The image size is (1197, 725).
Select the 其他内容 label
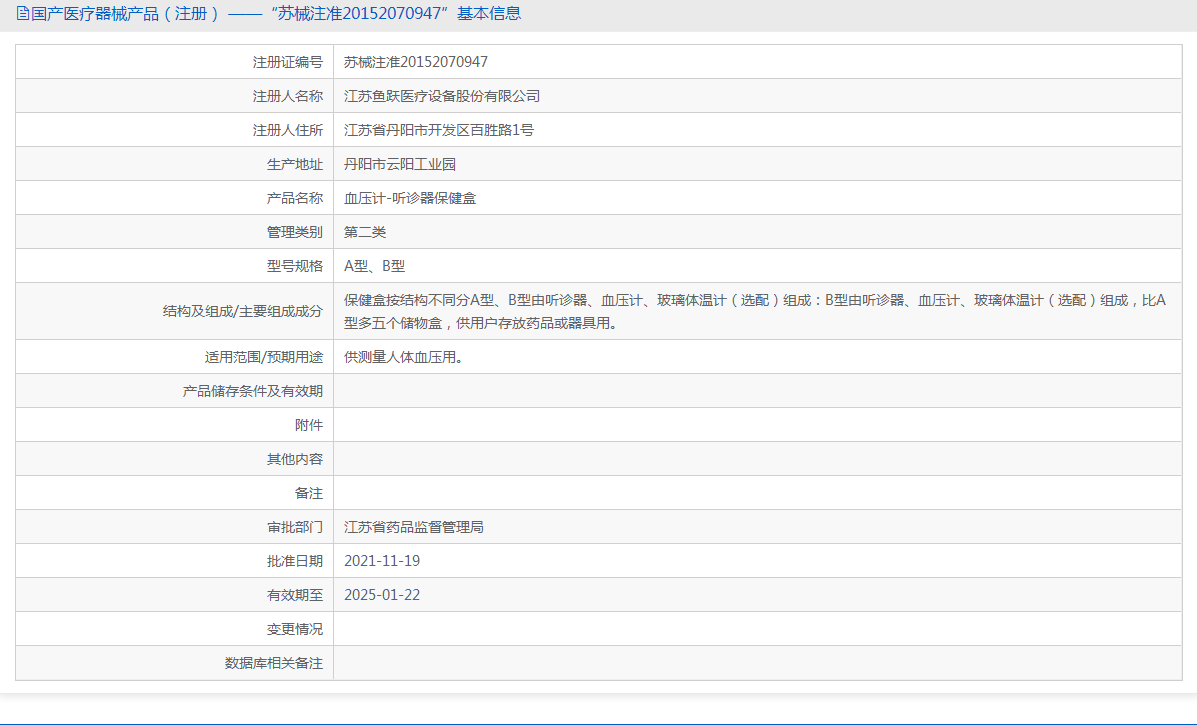coord(295,459)
